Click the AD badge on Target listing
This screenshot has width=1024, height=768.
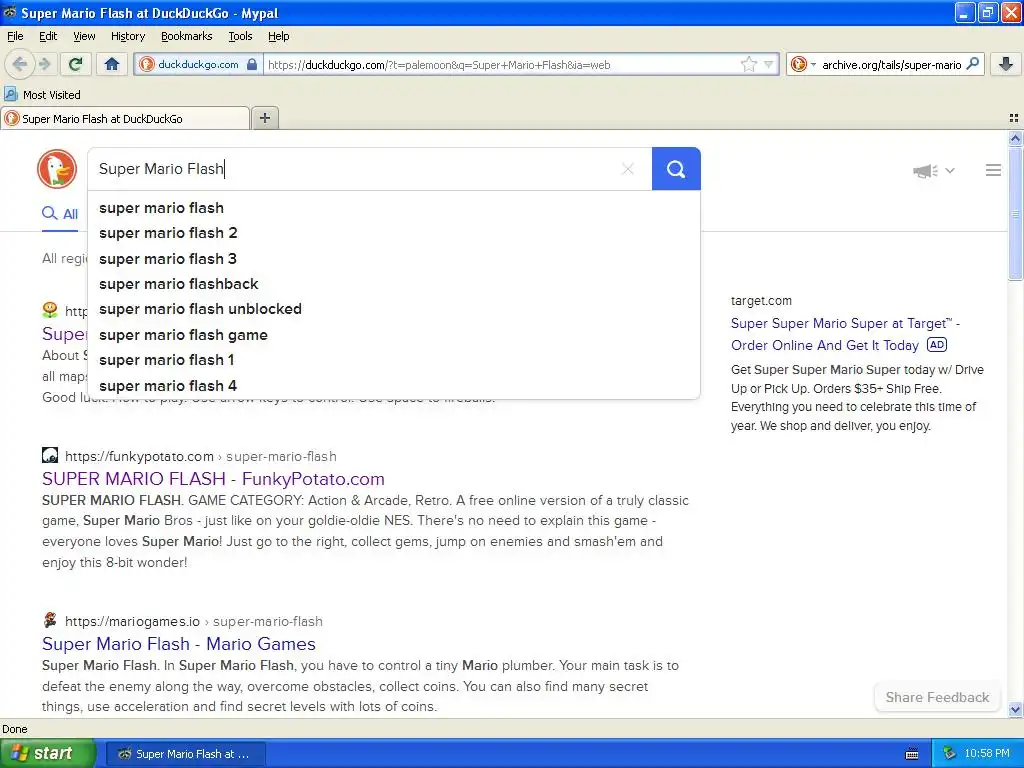[x=937, y=345]
